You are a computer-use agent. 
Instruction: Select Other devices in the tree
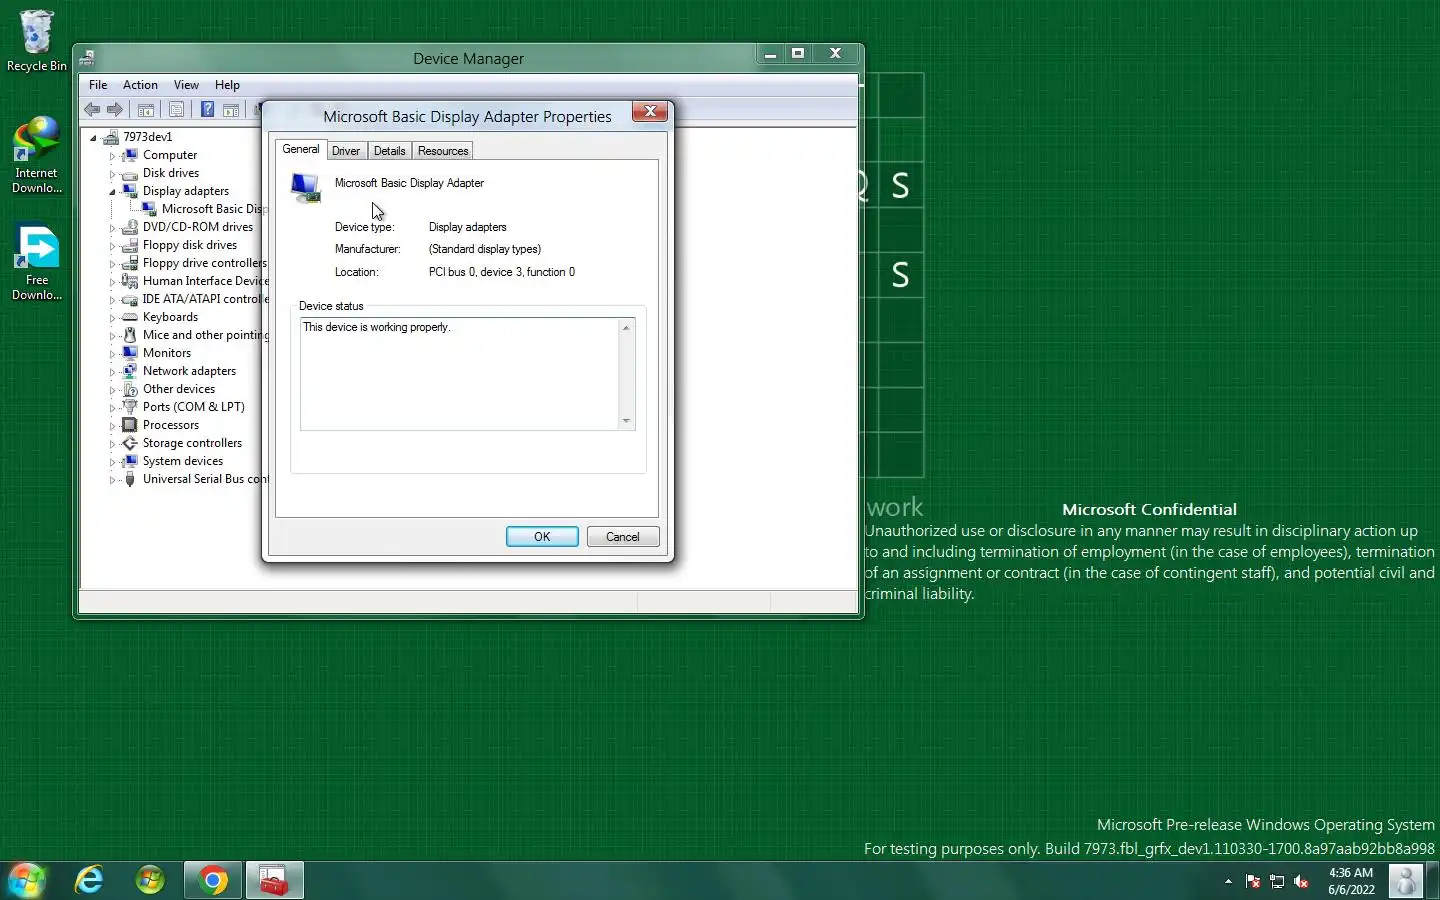pyautogui.click(x=169, y=389)
